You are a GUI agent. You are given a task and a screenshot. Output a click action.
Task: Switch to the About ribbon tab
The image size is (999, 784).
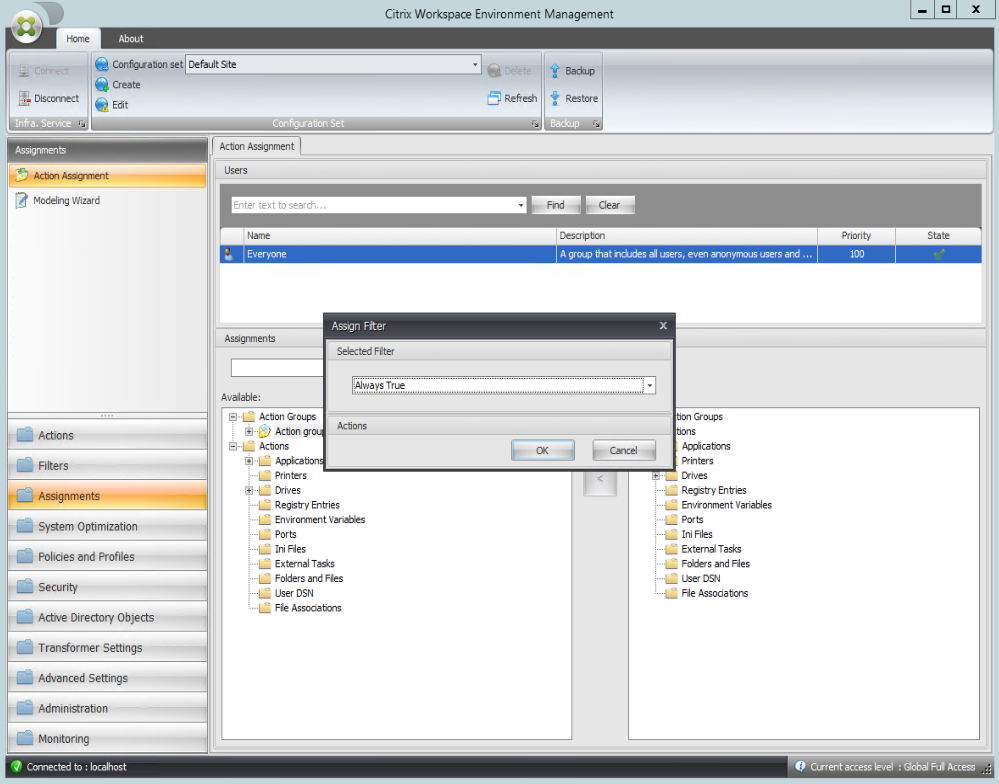coord(131,39)
